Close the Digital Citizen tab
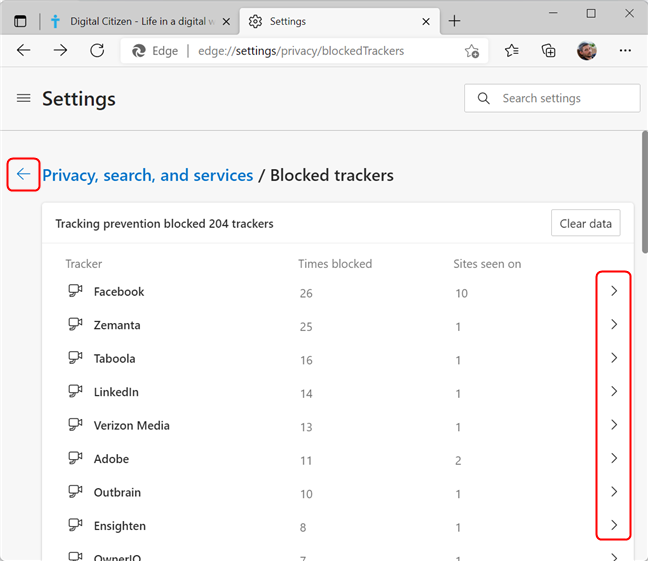 click(x=226, y=21)
